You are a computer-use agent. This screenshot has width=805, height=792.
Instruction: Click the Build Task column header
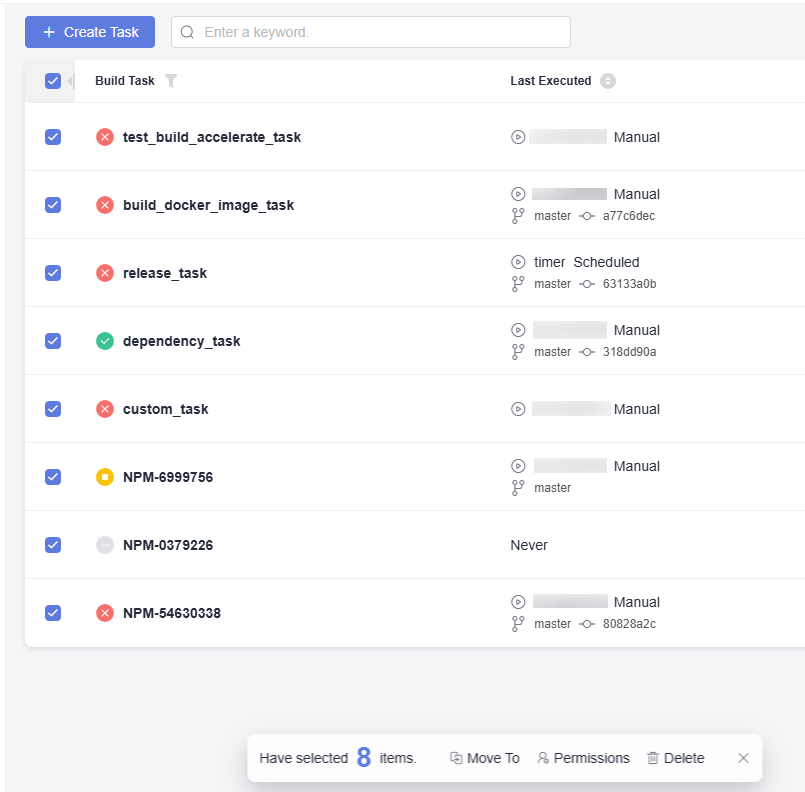(x=125, y=81)
